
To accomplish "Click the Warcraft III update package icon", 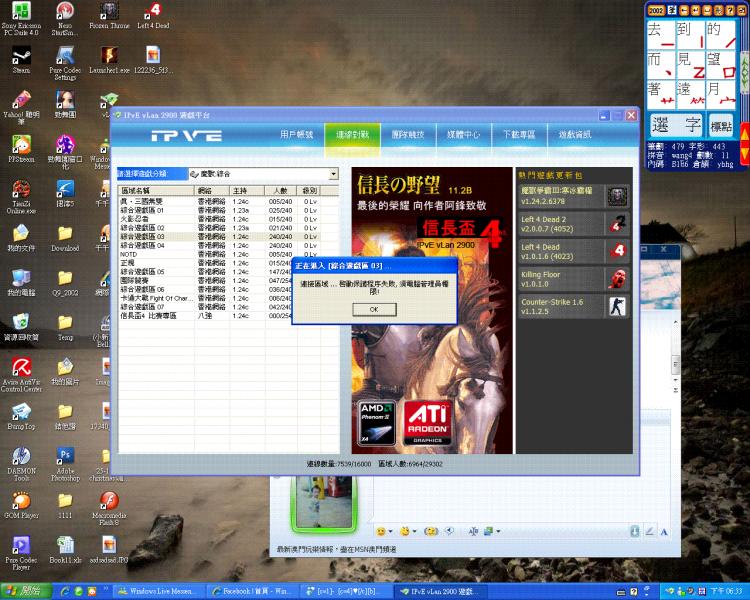I will click(x=618, y=195).
